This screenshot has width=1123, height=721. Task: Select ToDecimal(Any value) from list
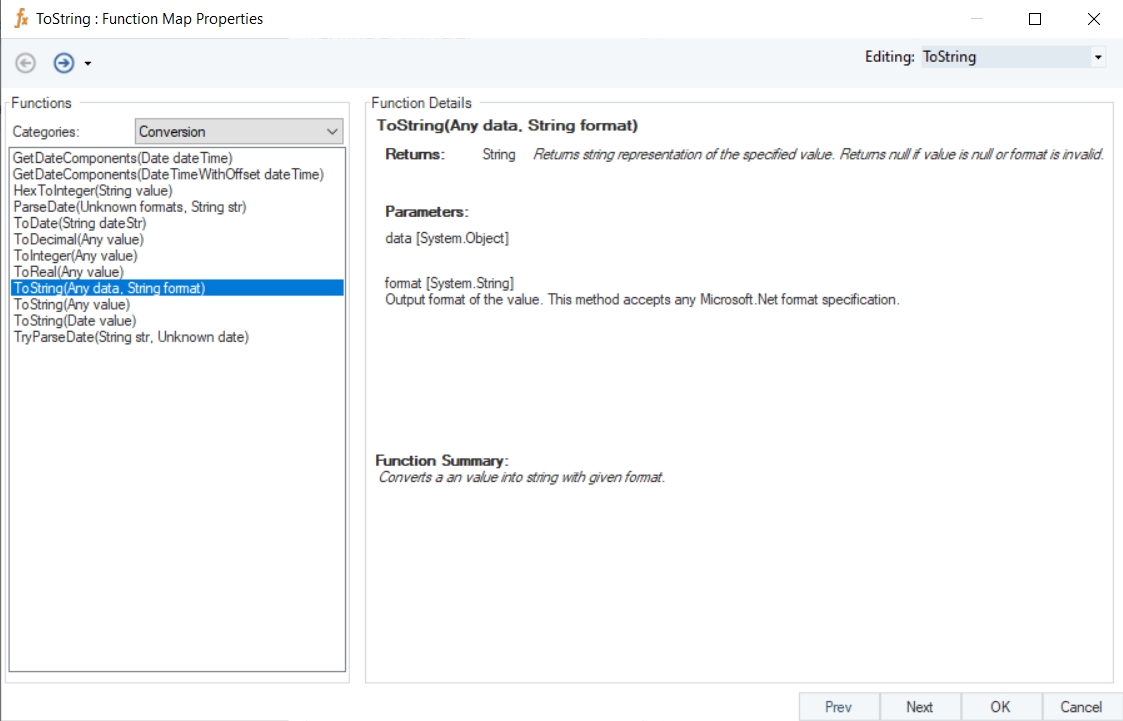click(x=79, y=239)
